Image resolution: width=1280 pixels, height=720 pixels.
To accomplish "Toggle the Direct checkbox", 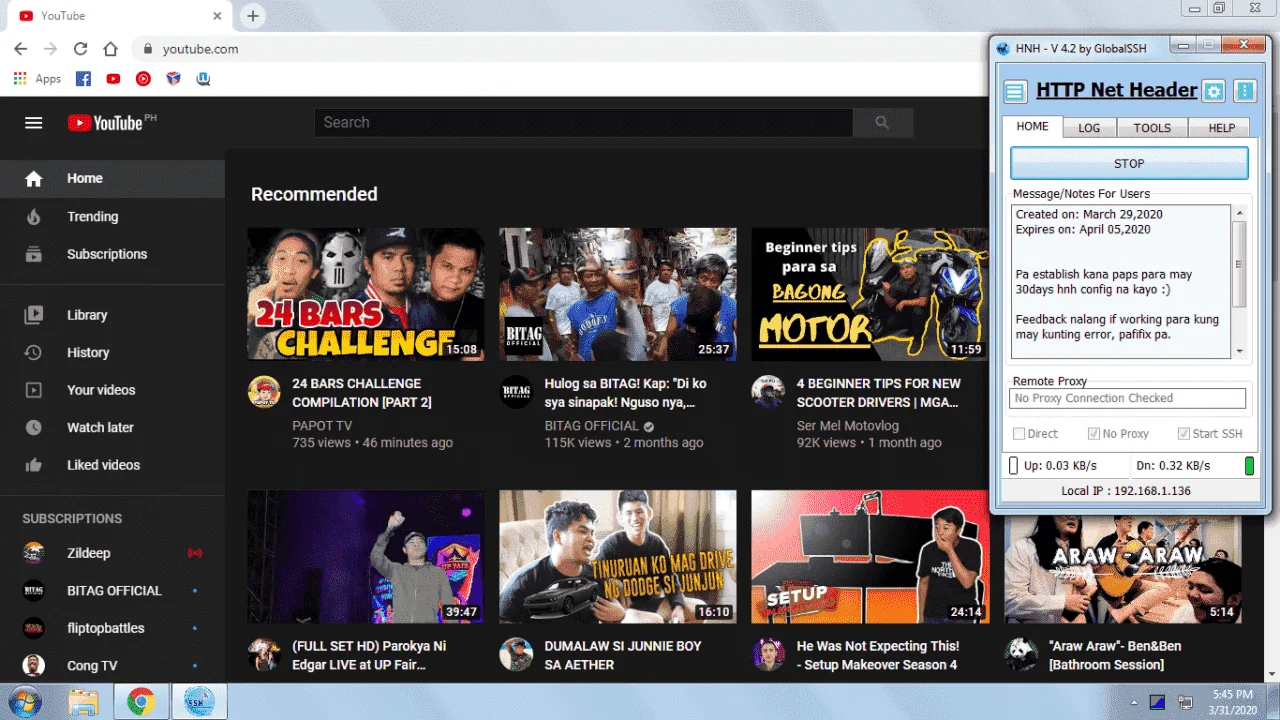I will pos(1019,434).
